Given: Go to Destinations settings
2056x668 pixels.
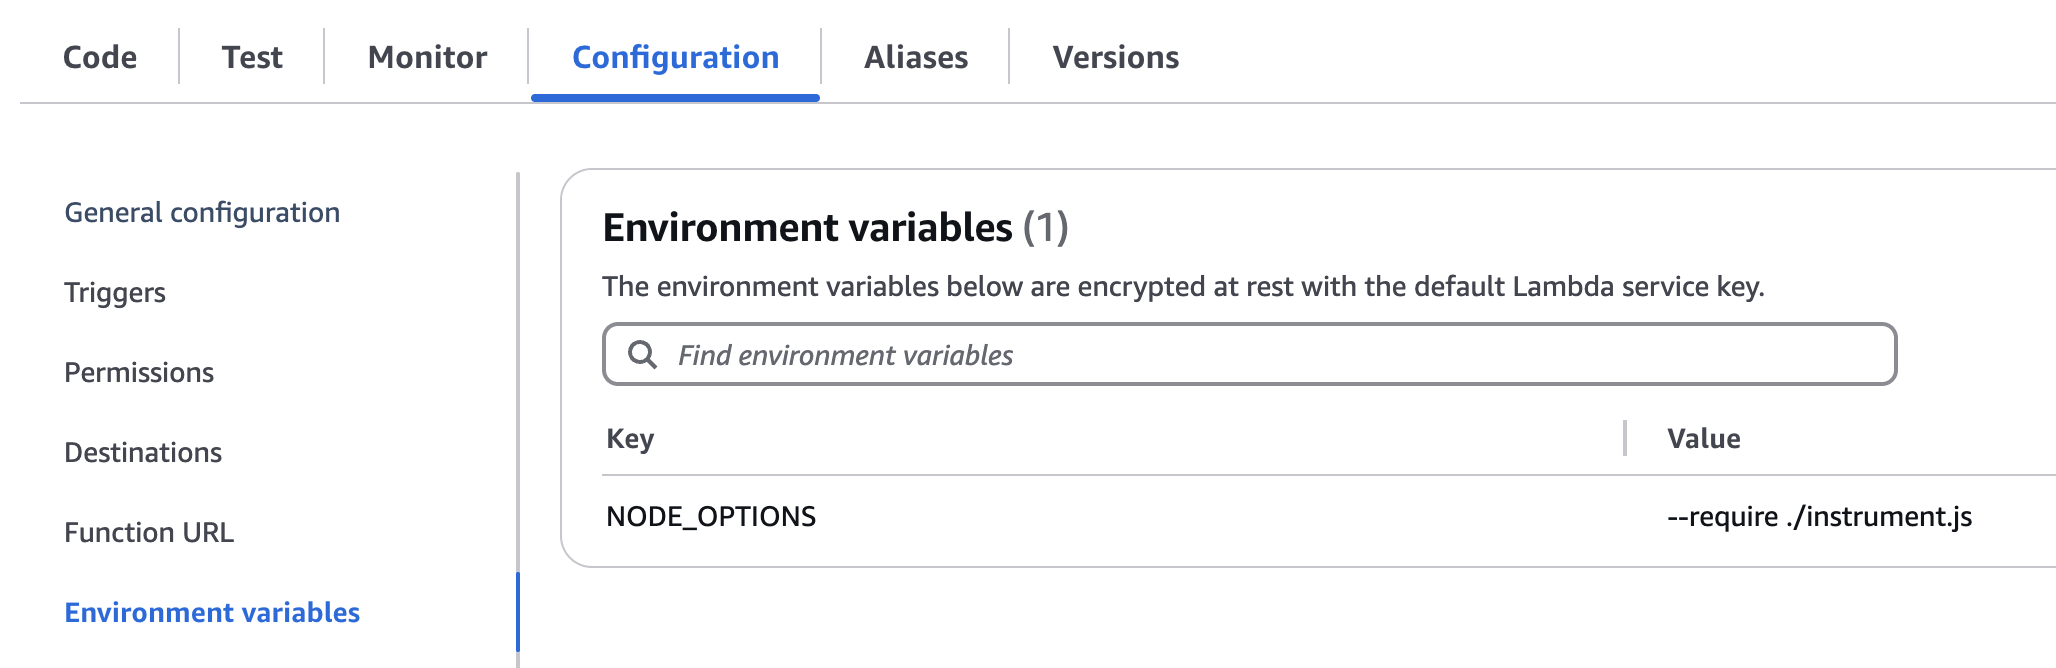Looking at the screenshot, I should point(143,452).
